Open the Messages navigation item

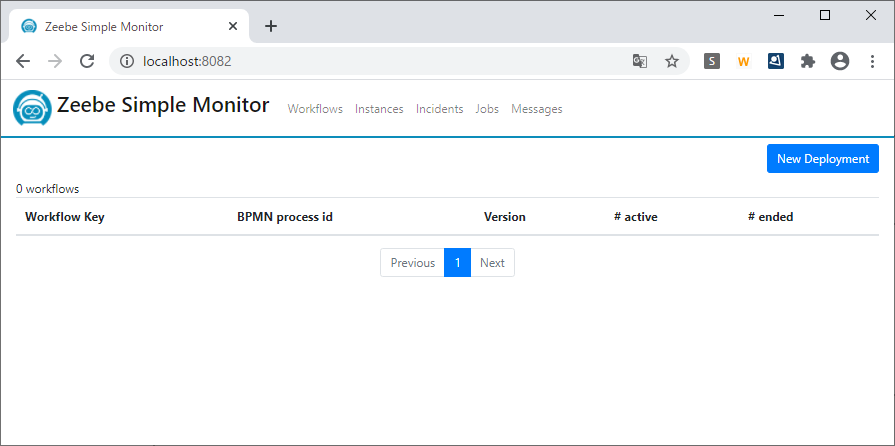[537, 109]
